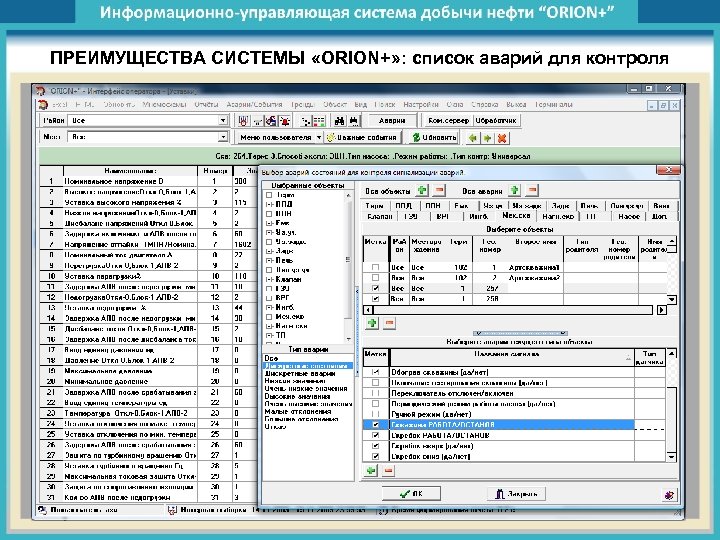The height and width of the screenshot is (540, 720).
Task: Click the printer icon left of Аварии button
Action: (354, 121)
